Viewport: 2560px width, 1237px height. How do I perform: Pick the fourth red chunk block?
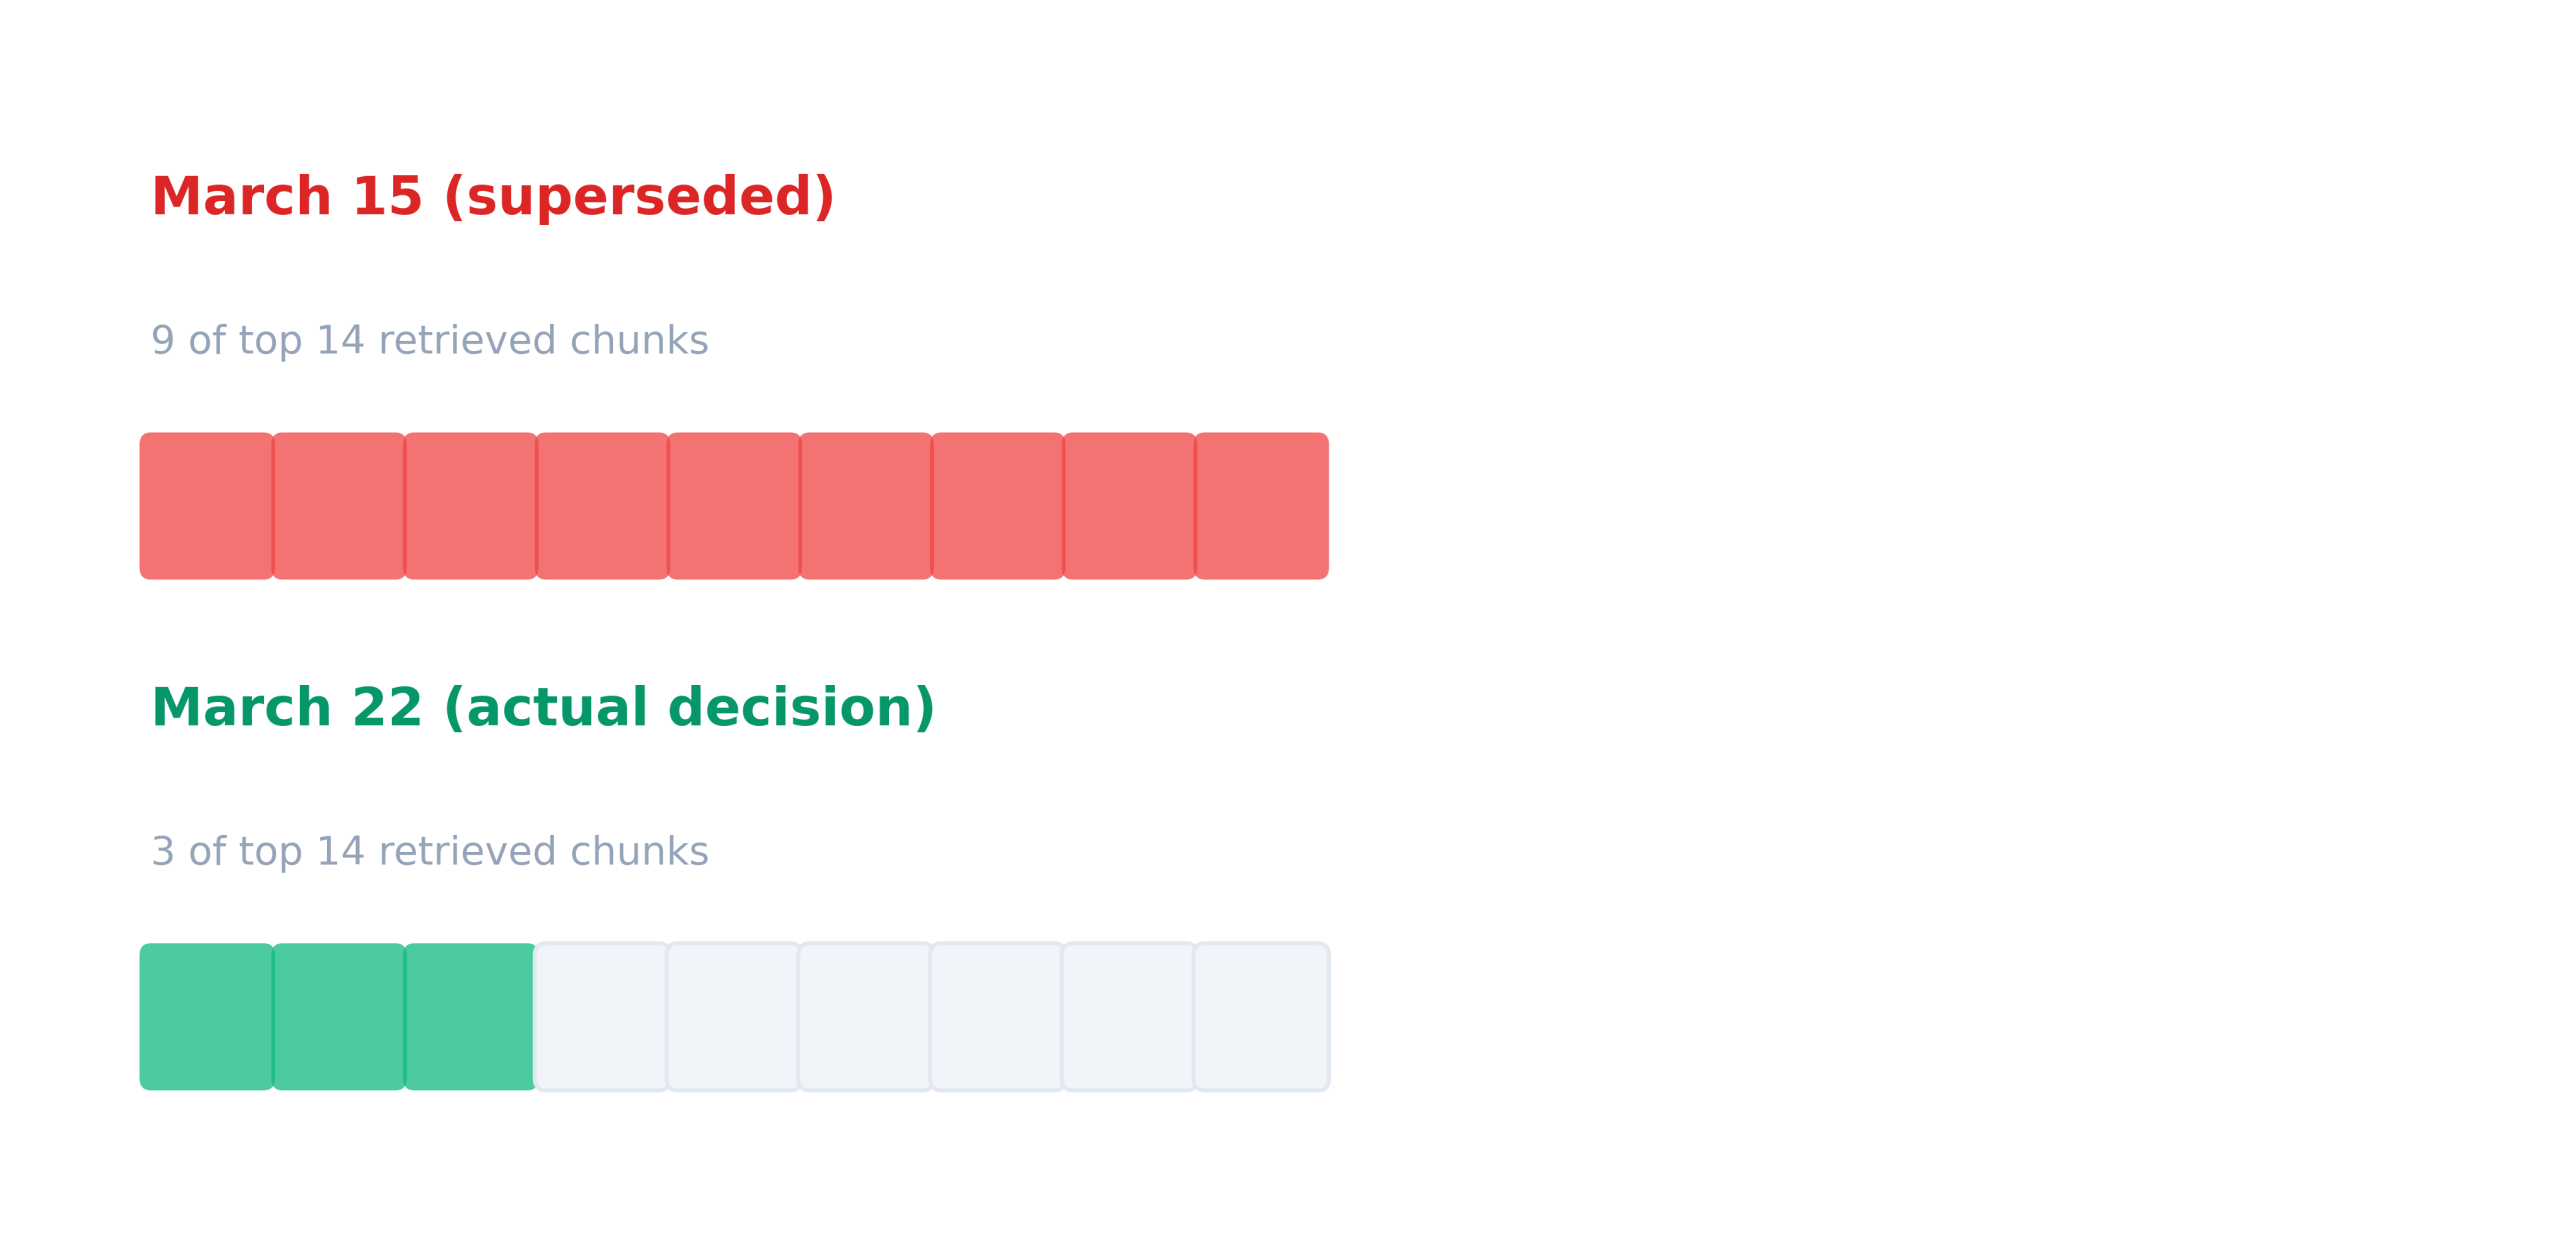(x=602, y=506)
